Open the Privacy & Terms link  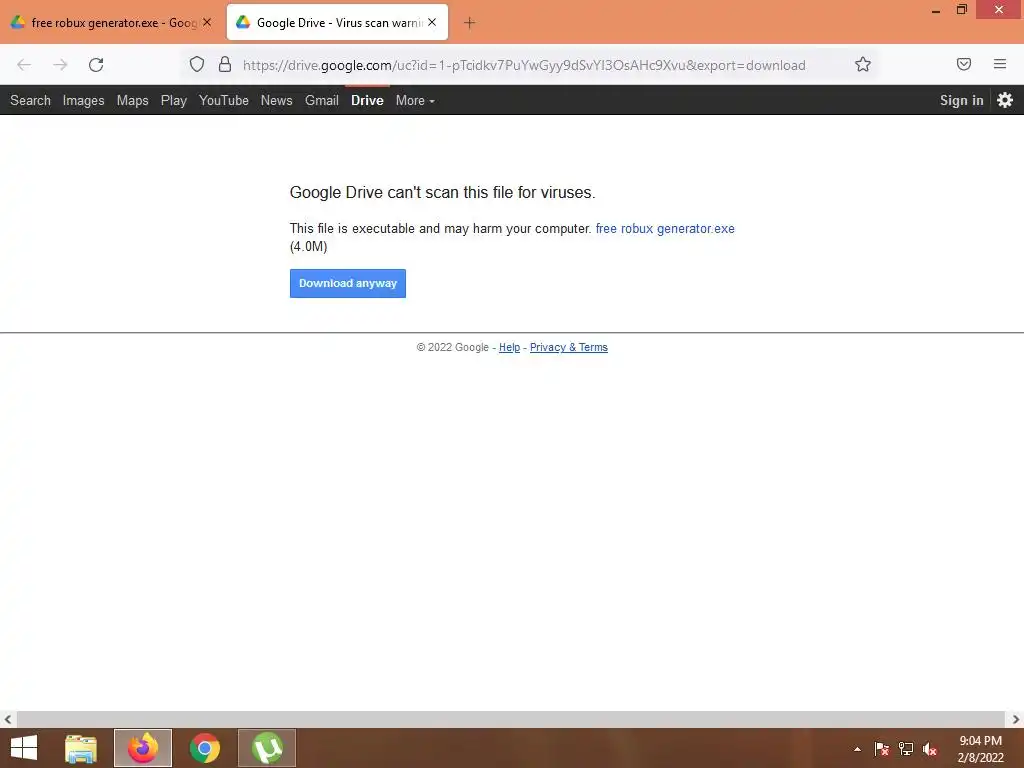pyautogui.click(x=569, y=347)
